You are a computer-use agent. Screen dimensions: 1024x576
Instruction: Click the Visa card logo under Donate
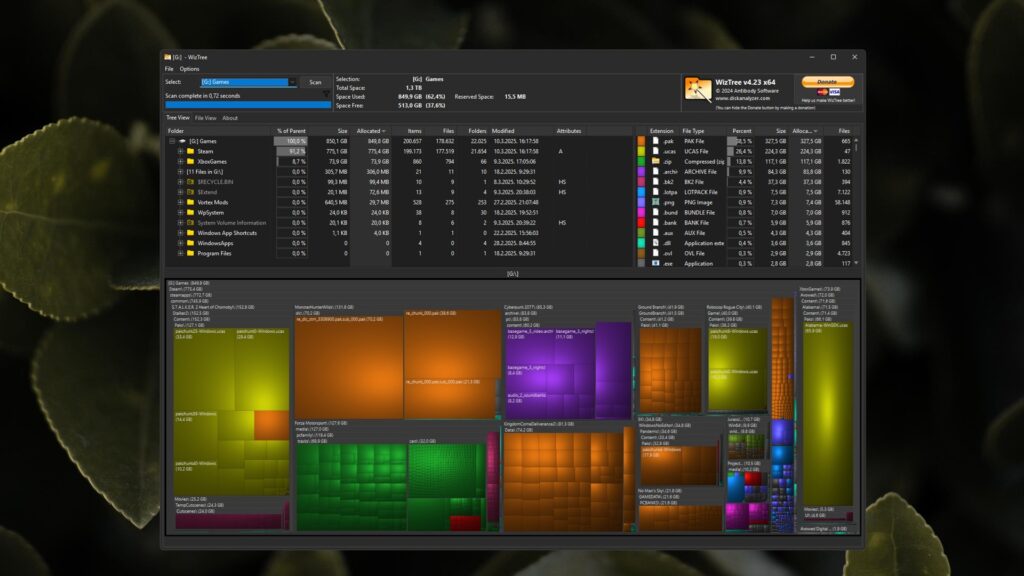point(835,92)
